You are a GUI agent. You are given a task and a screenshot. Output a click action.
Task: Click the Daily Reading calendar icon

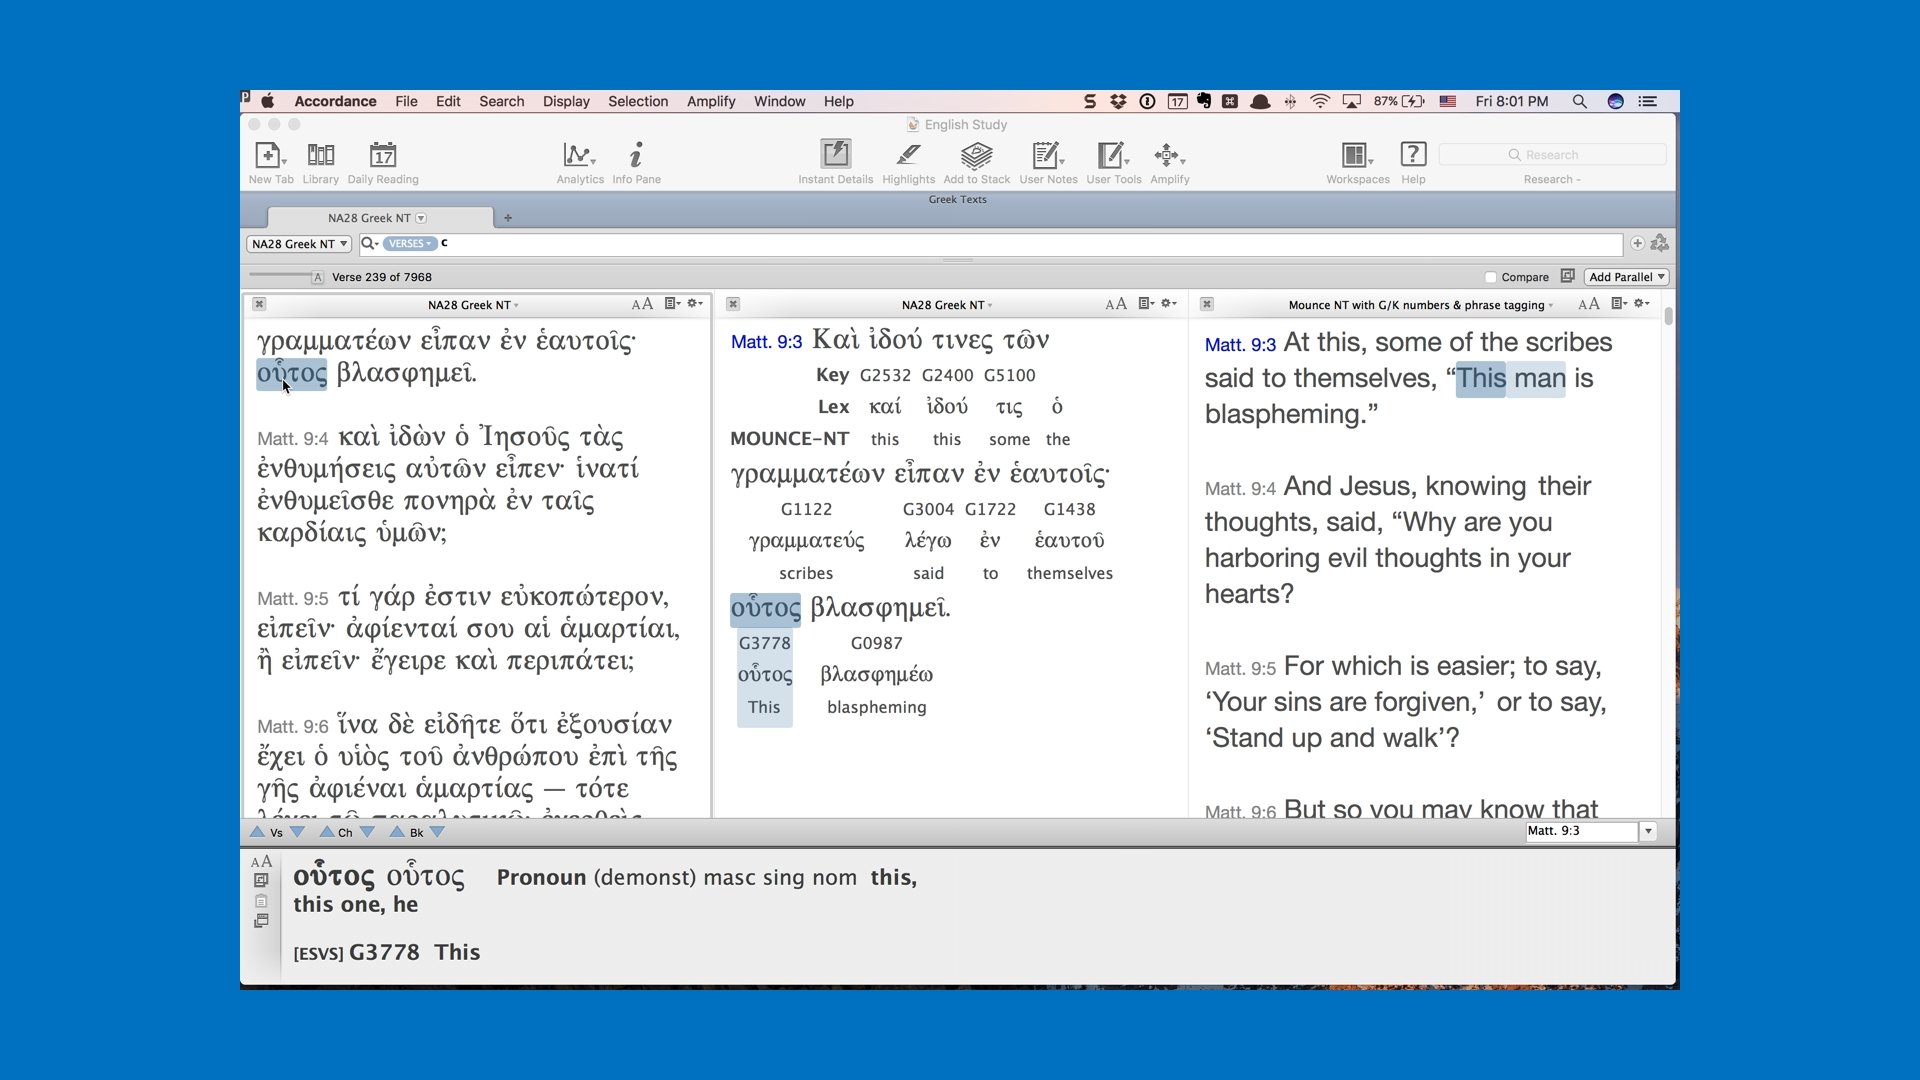(x=383, y=155)
